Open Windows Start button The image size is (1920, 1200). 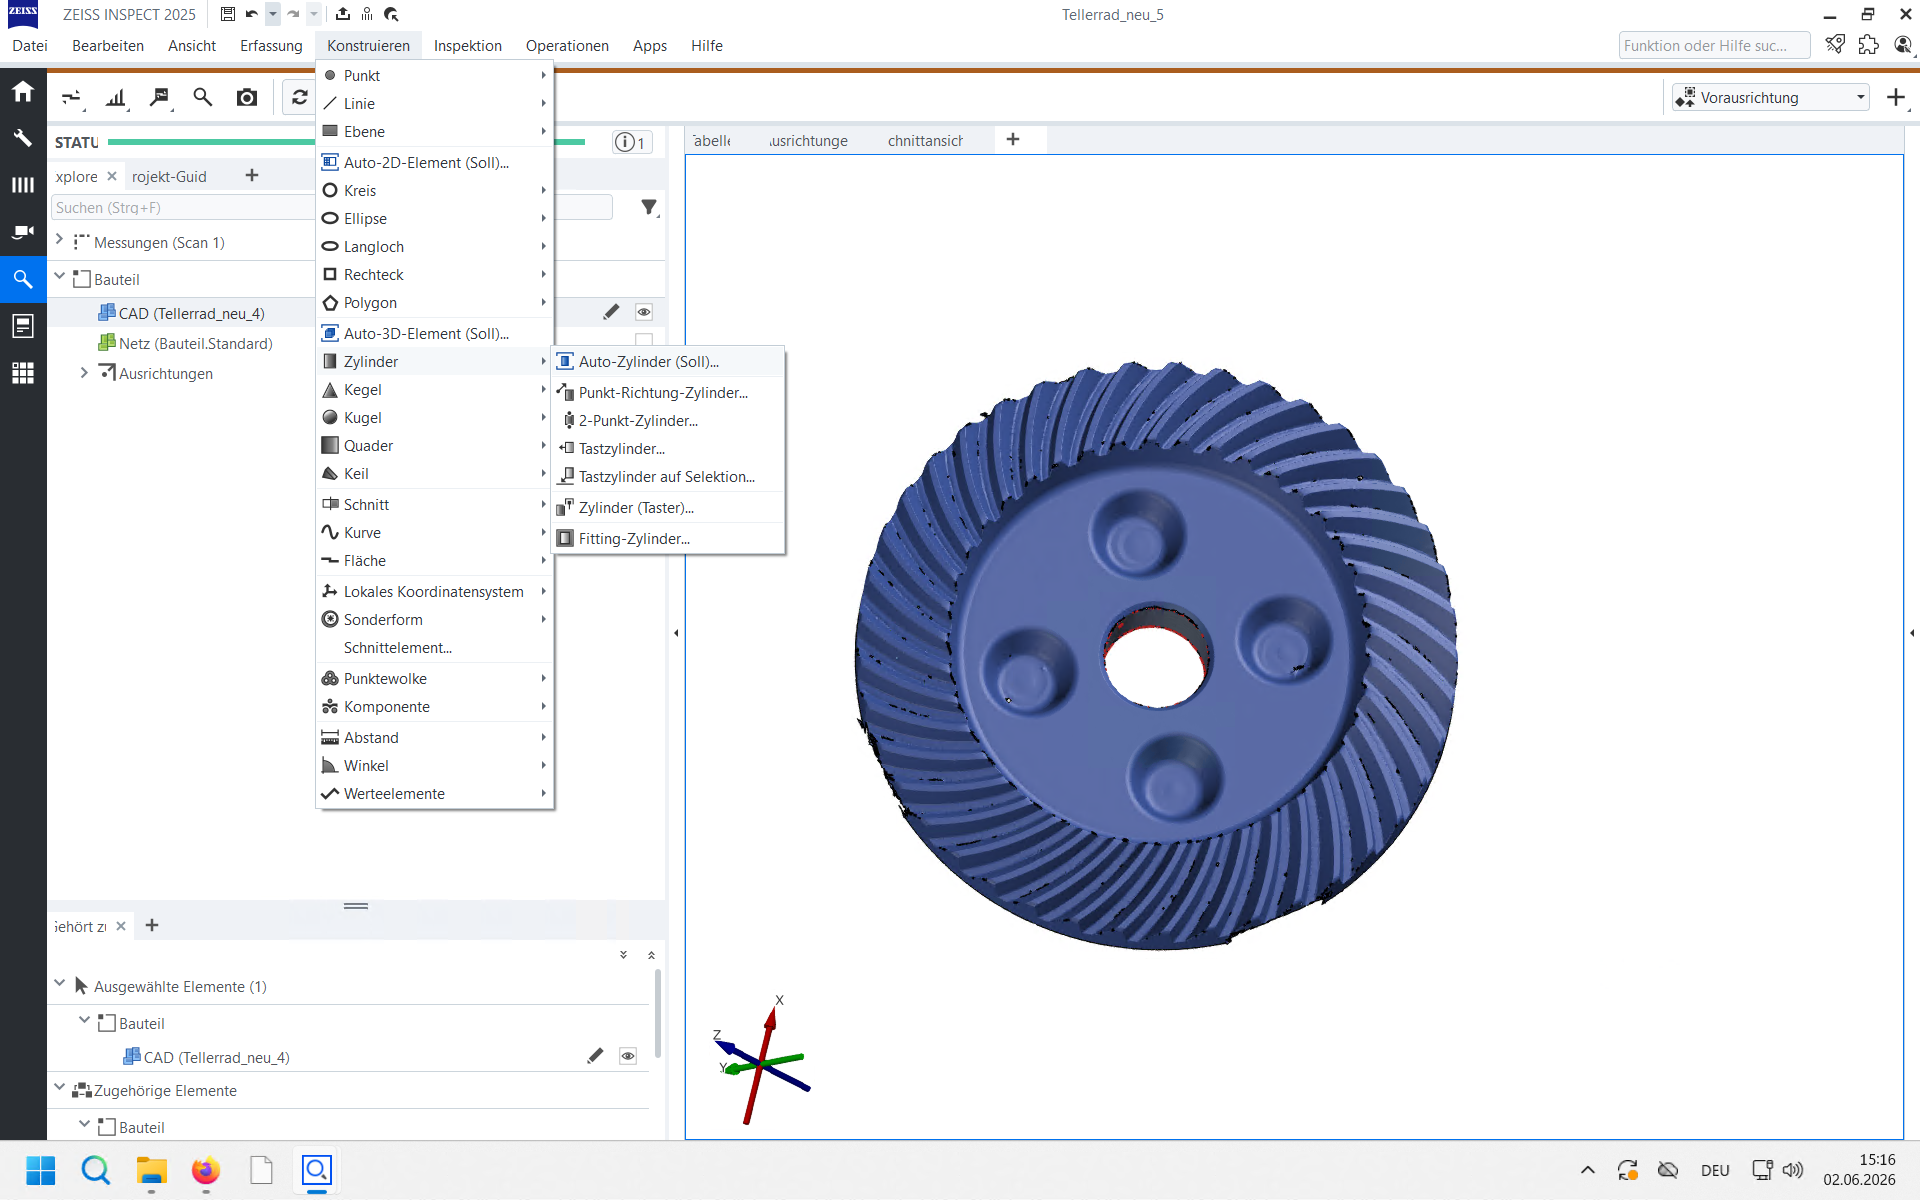41,1170
